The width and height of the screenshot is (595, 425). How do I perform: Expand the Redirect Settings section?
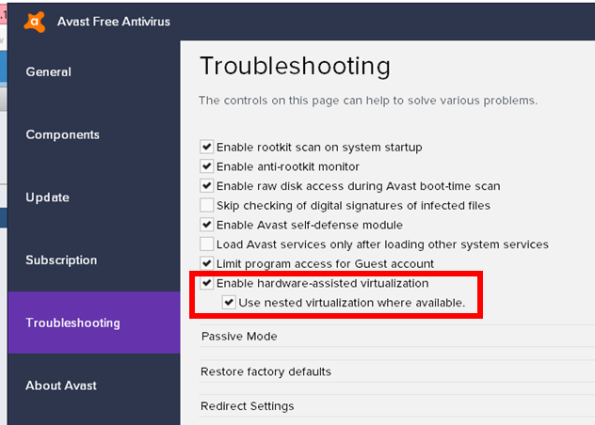397,406
